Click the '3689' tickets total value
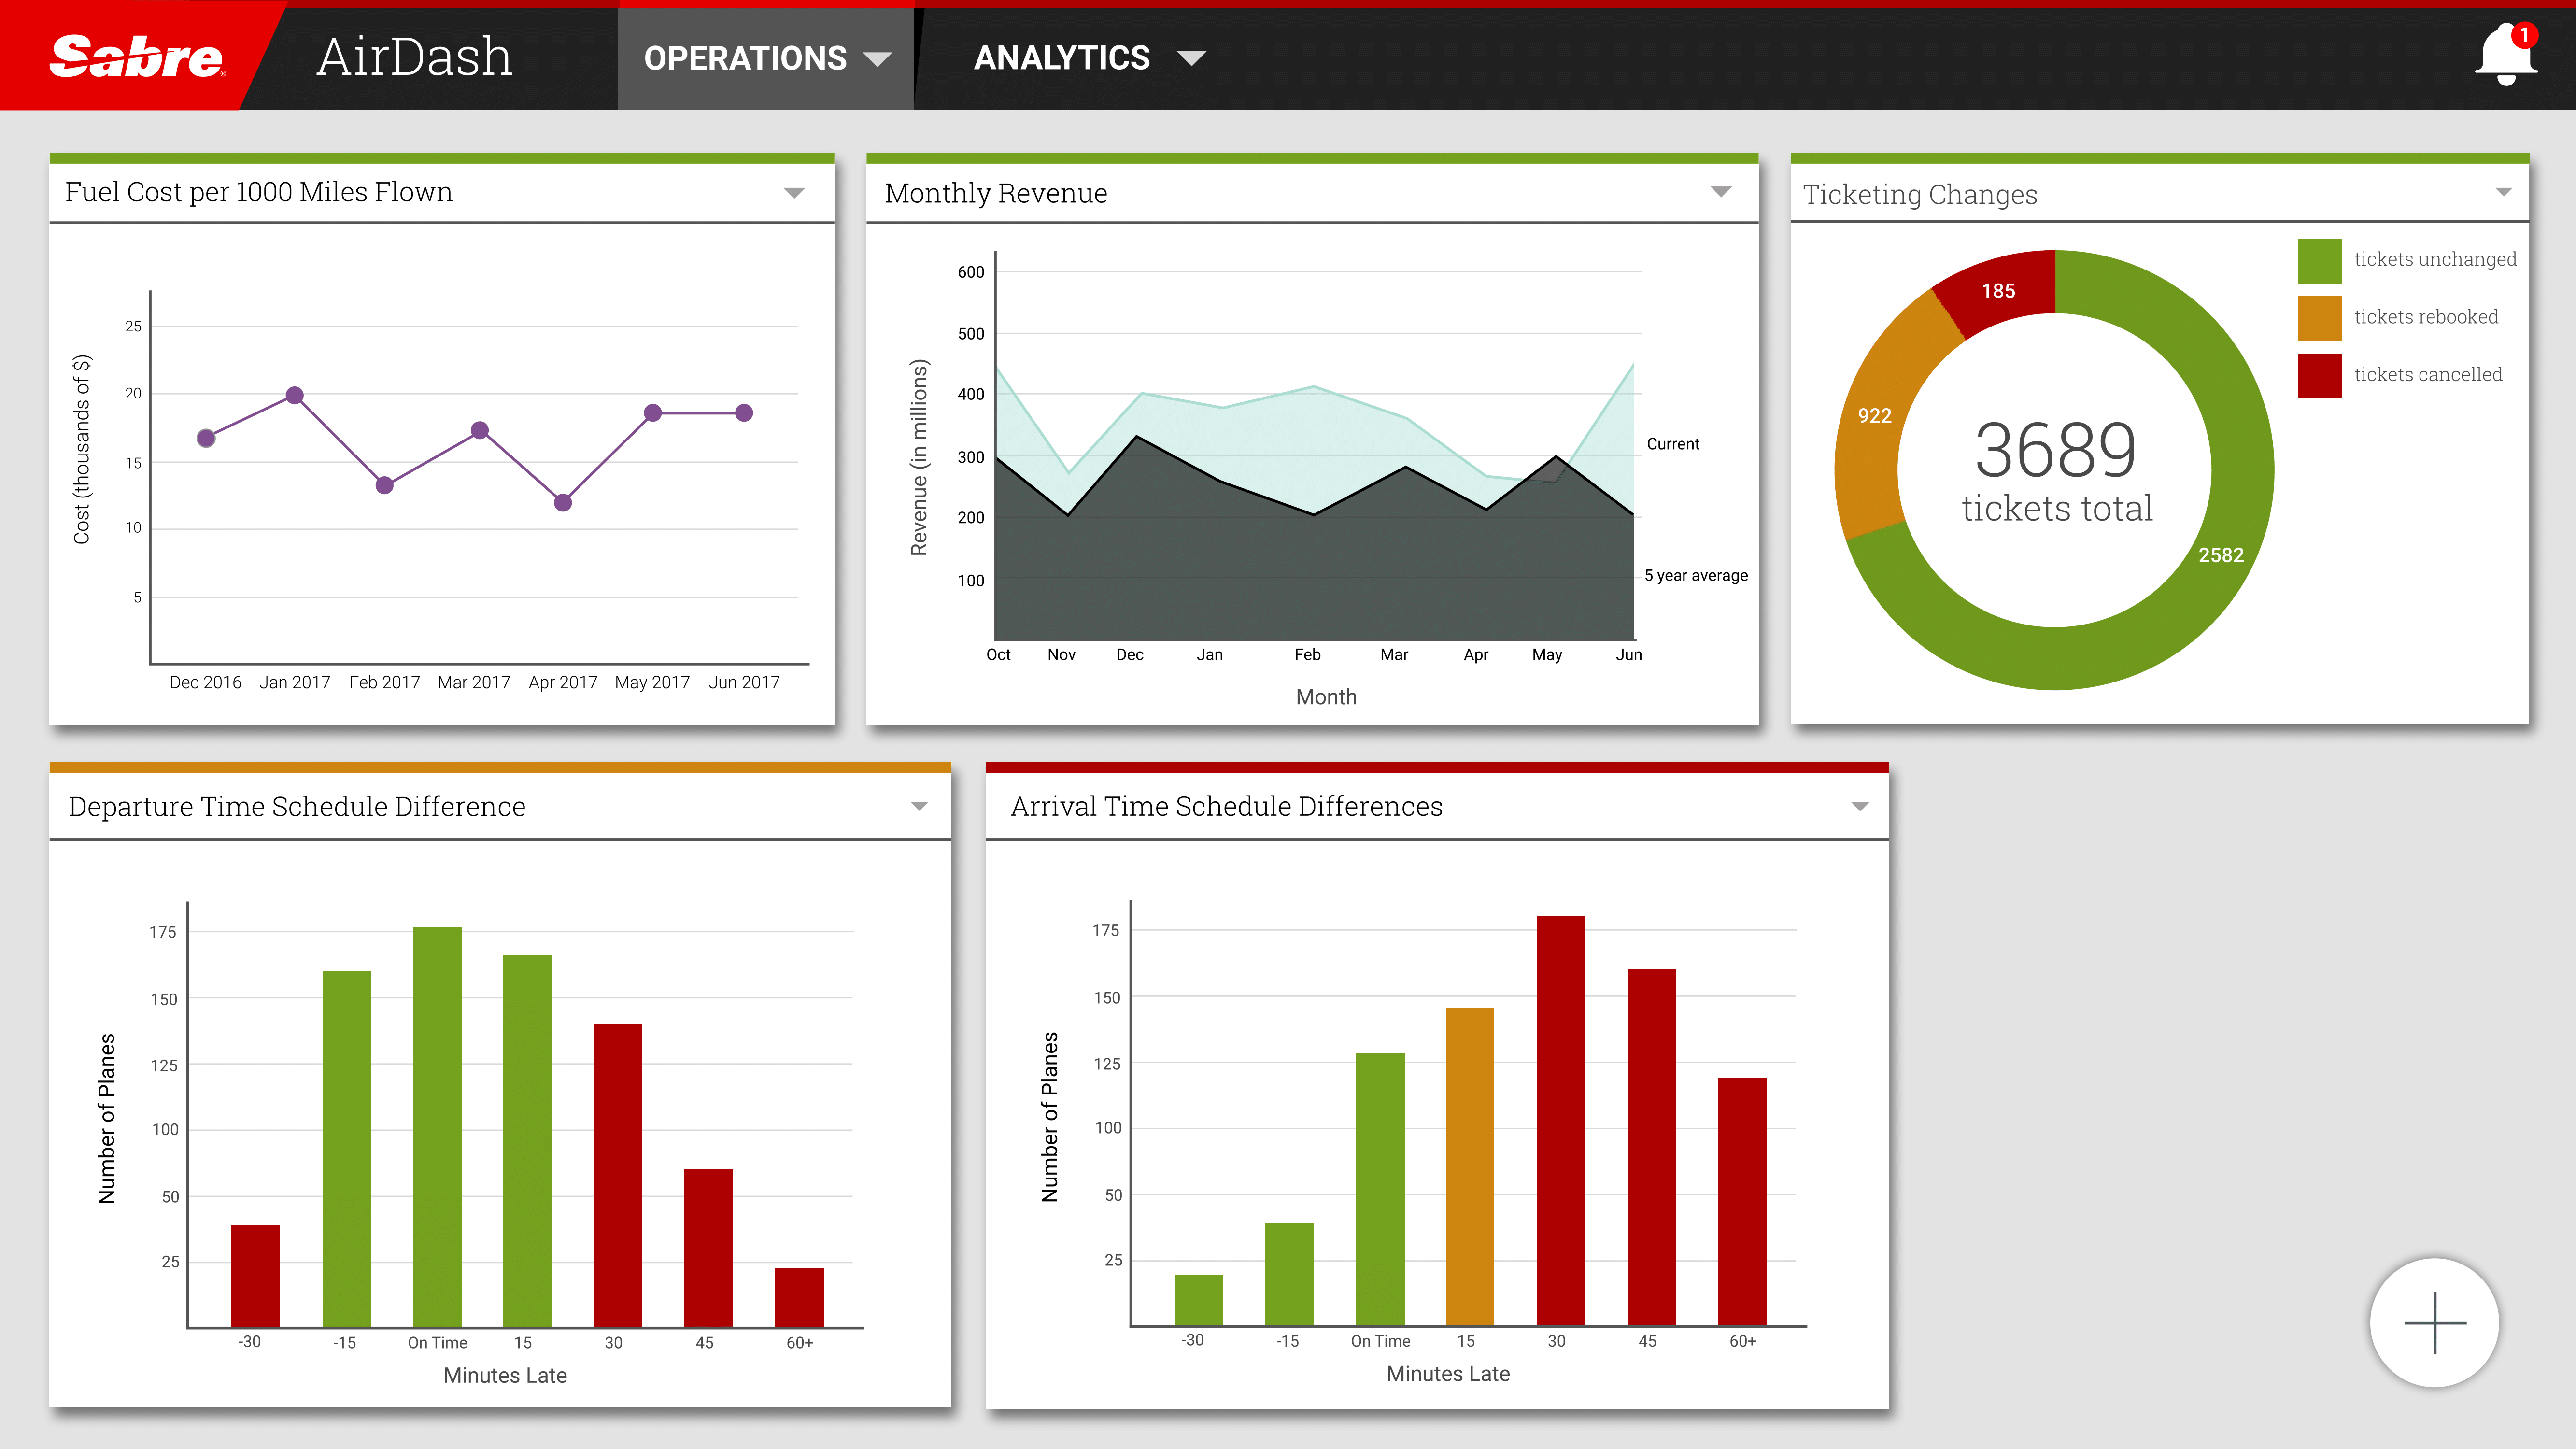This screenshot has width=2576, height=1449. (2055, 450)
